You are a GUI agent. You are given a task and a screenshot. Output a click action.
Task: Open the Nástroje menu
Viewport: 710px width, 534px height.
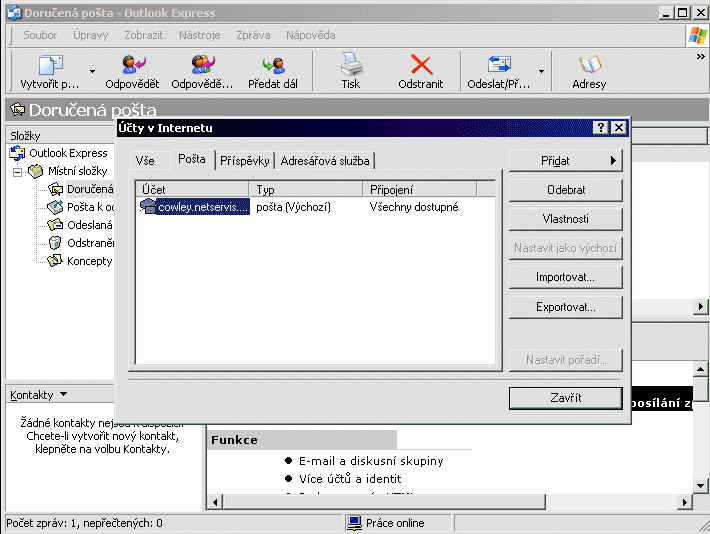click(199, 35)
